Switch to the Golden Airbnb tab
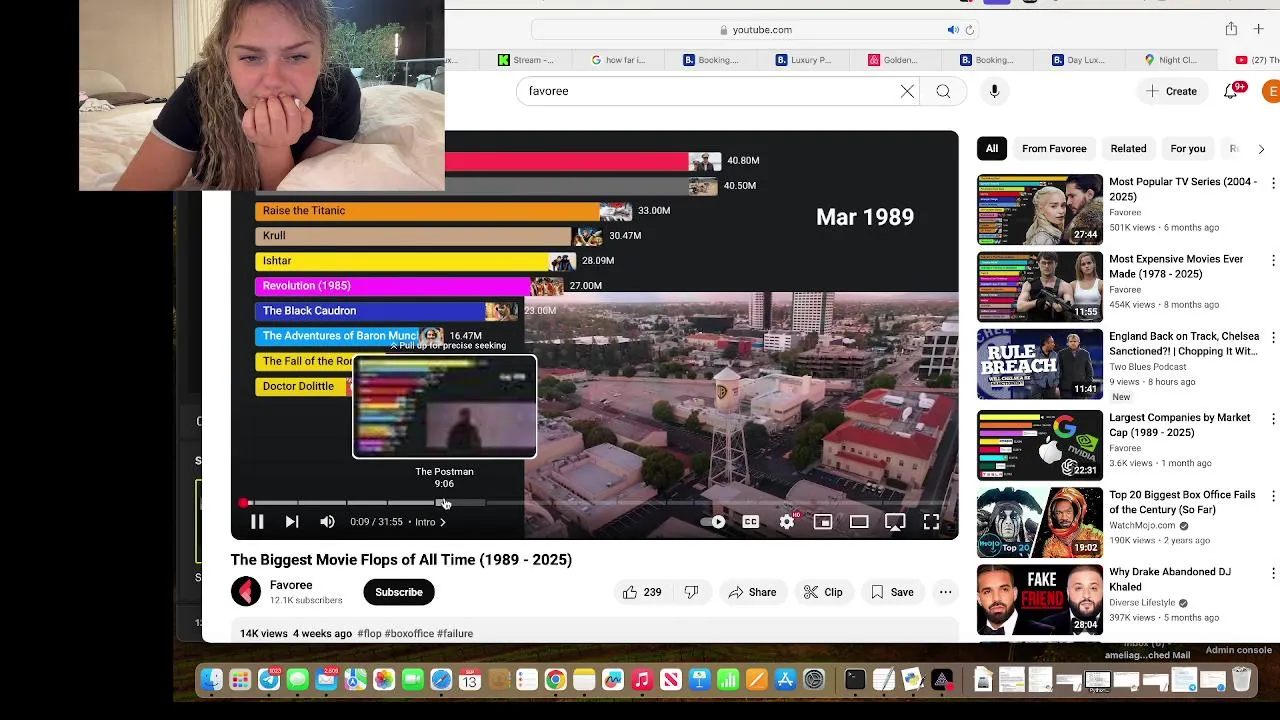Viewport: 1280px width, 720px height. tap(893, 60)
